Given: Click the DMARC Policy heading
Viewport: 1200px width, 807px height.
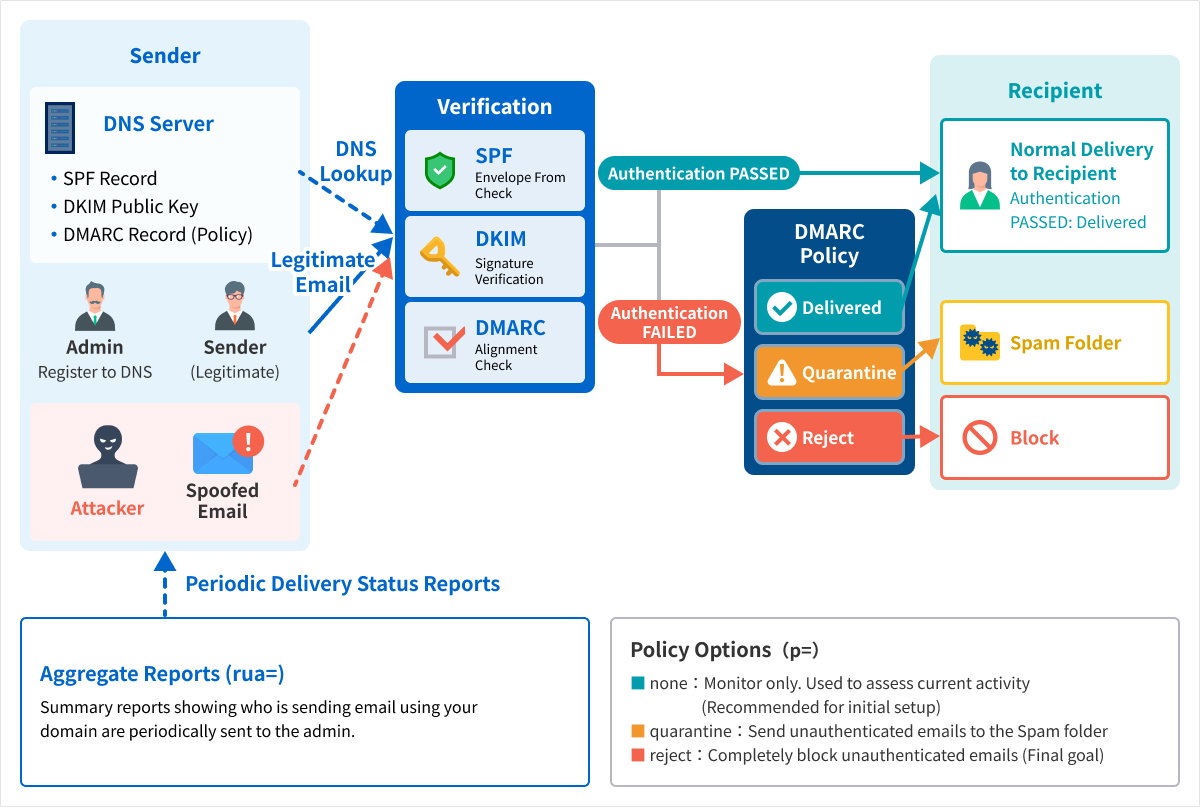Looking at the screenshot, I should coord(829,244).
